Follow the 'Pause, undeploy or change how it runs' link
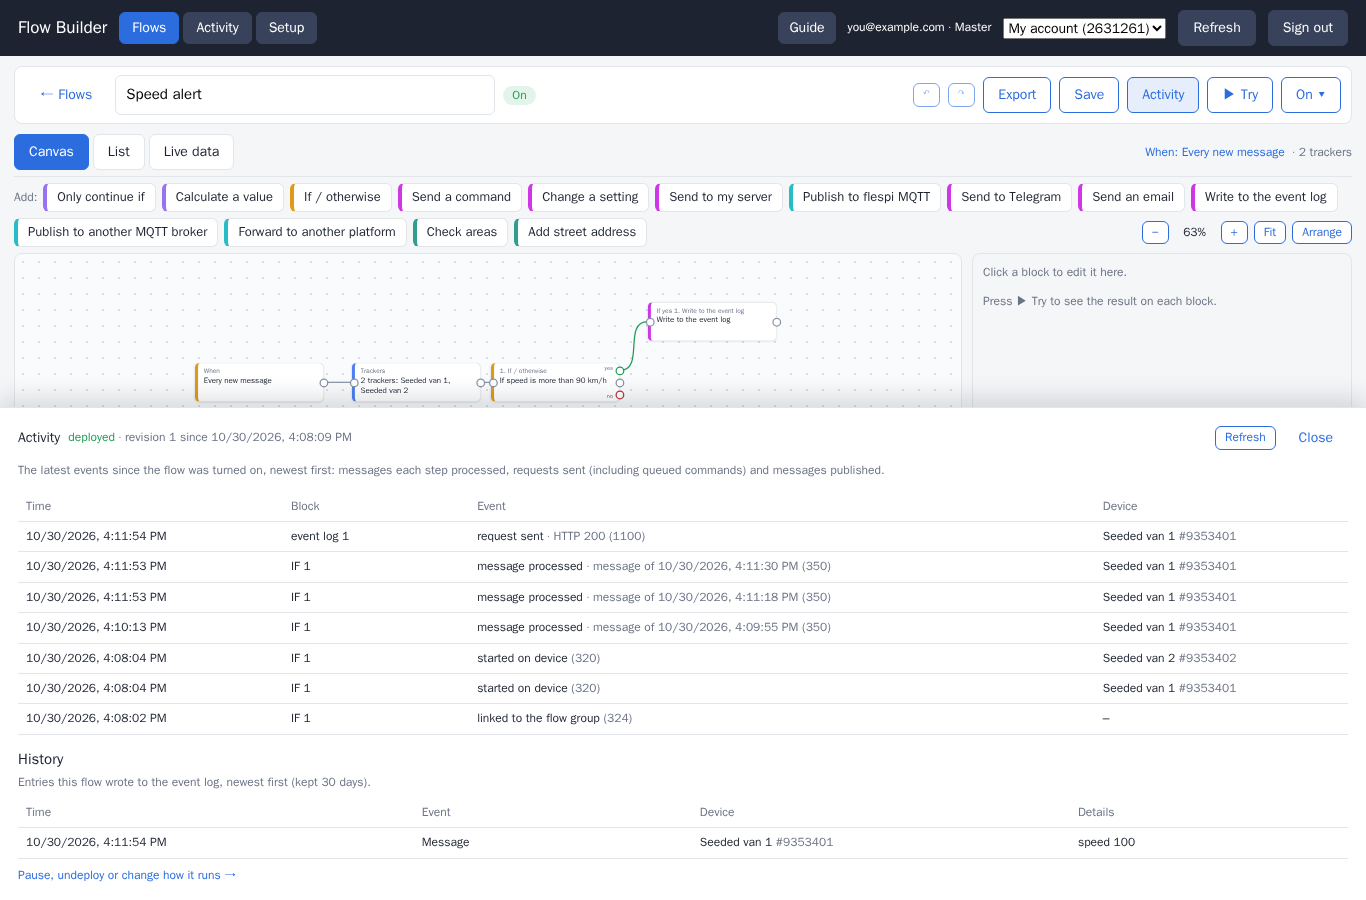Image resolution: width=1366 pixels, height=900 pixels. [x=127, y=875]
